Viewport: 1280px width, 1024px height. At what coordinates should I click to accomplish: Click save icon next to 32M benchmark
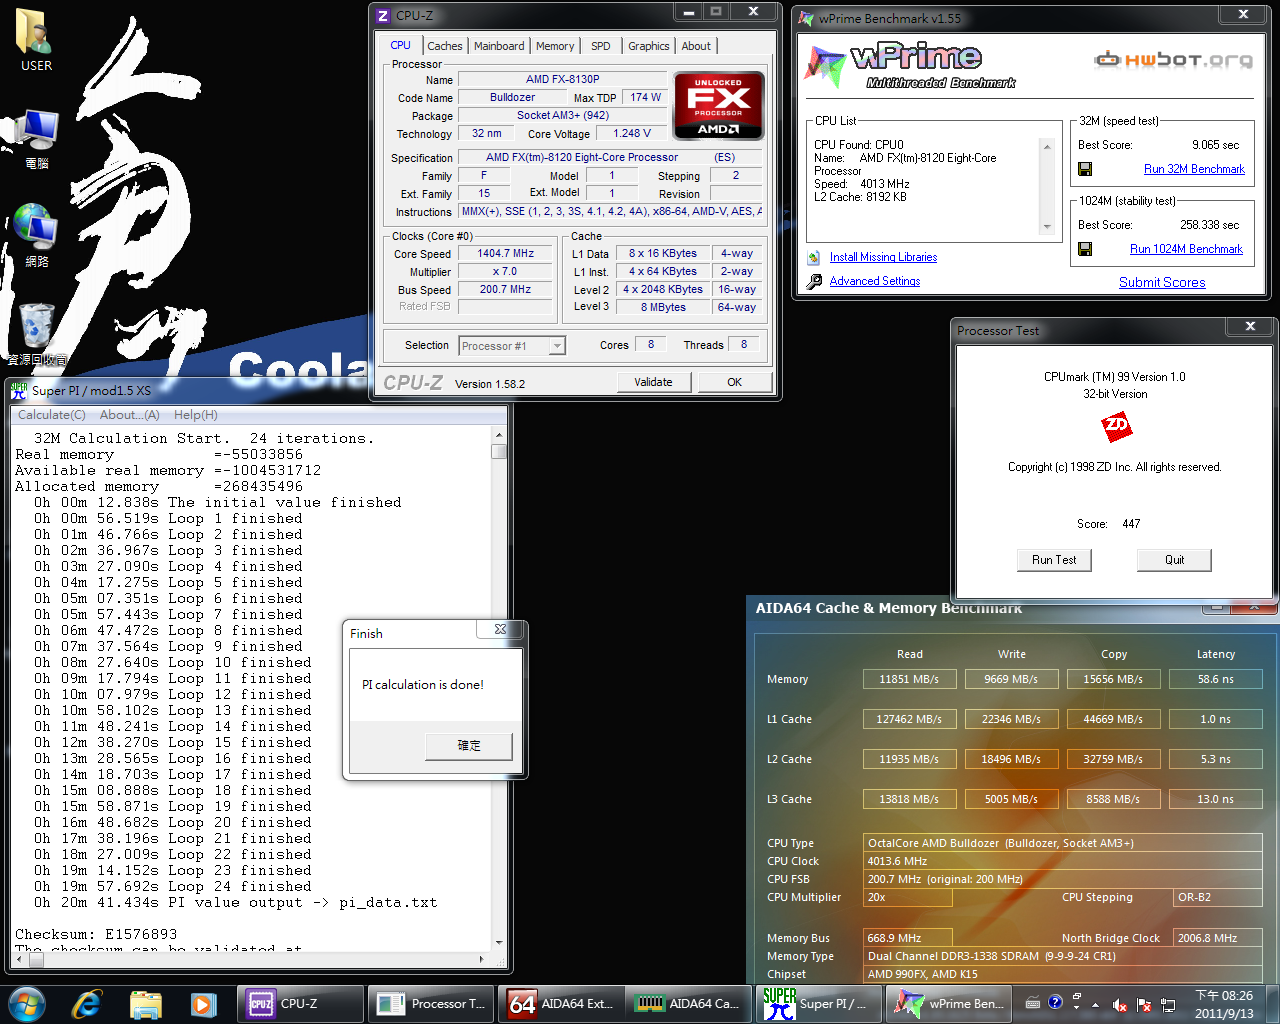1085,169
